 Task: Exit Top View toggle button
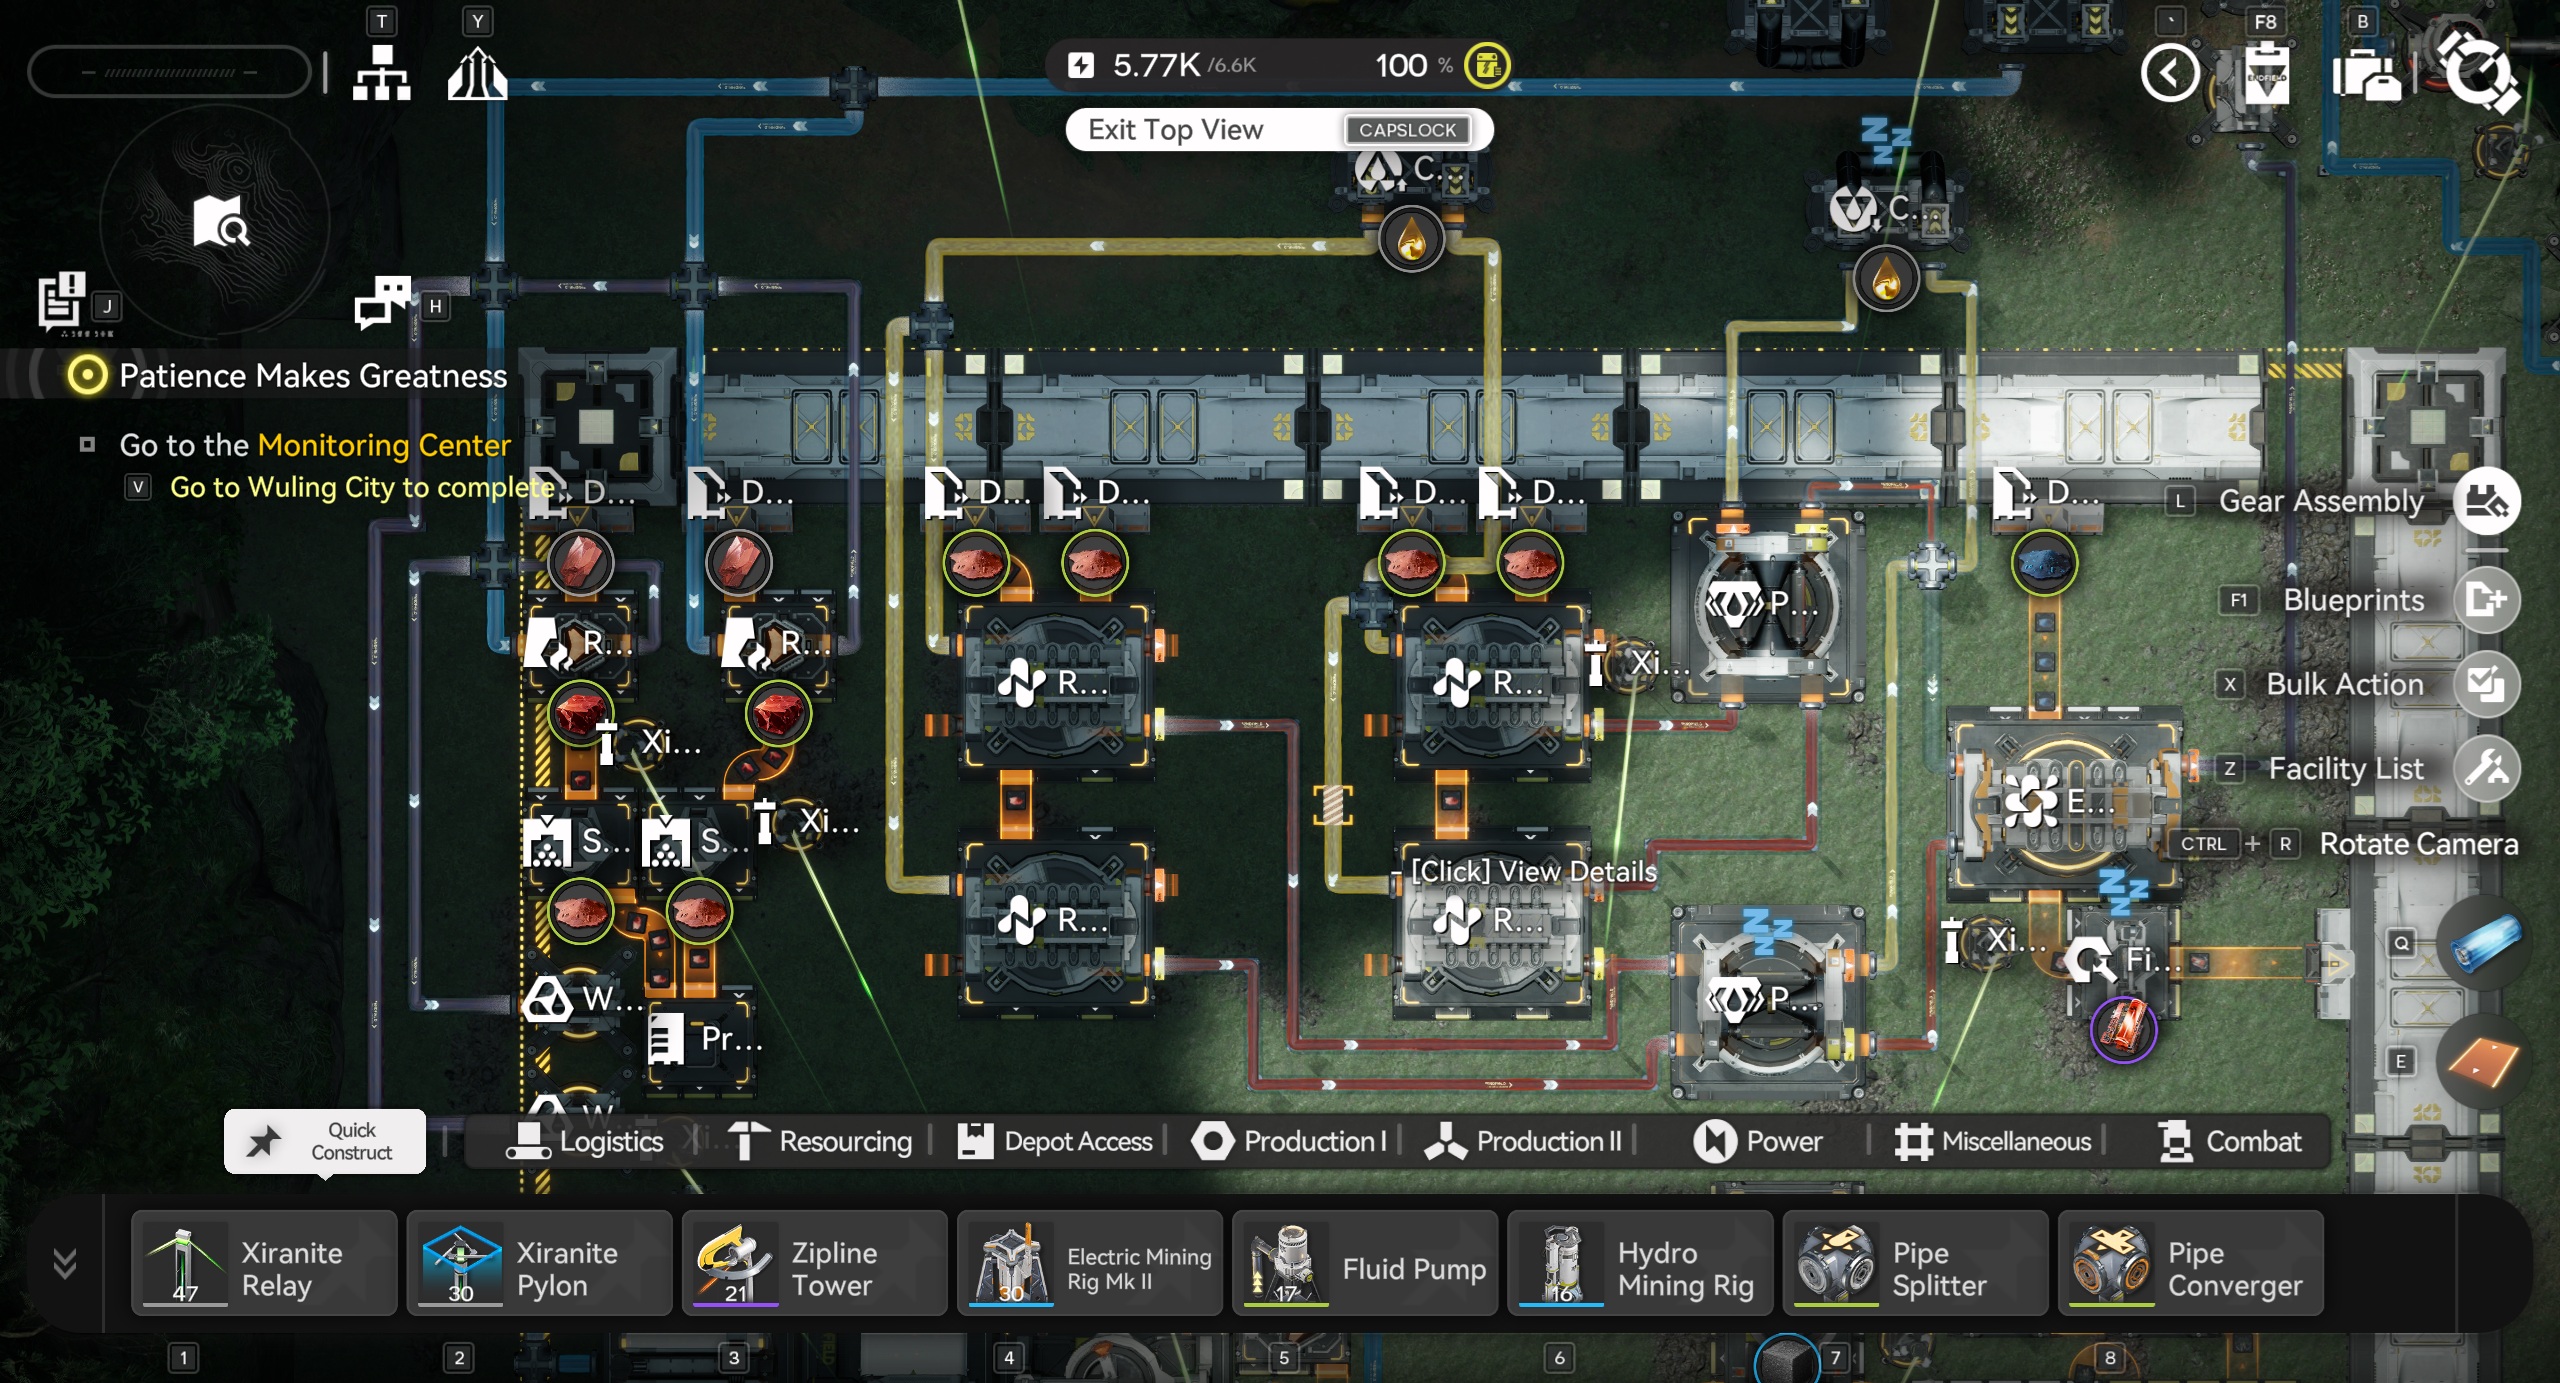point(1278,130)
